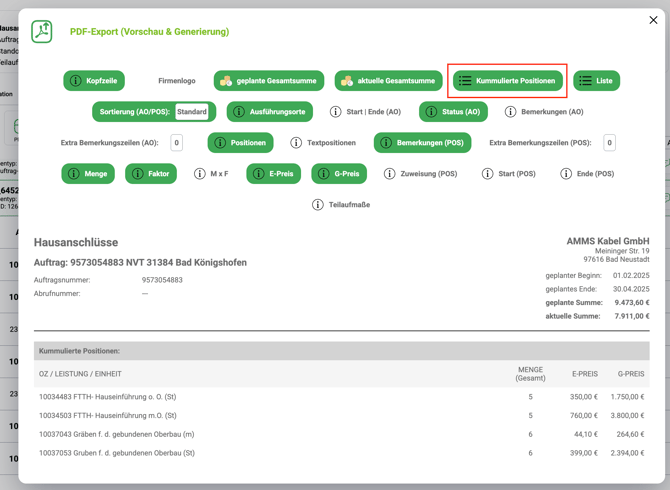670x490 pixels.
Task: Click info icon next to Bemerkungen (AO)
Action: pos(511,112)
